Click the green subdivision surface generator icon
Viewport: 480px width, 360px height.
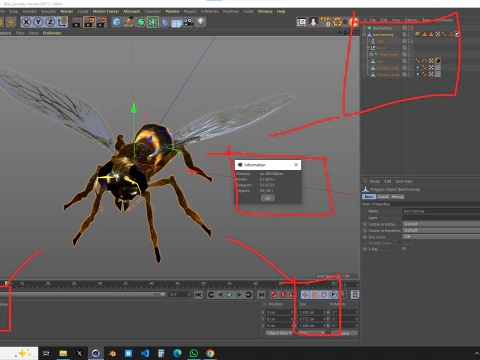141,22
